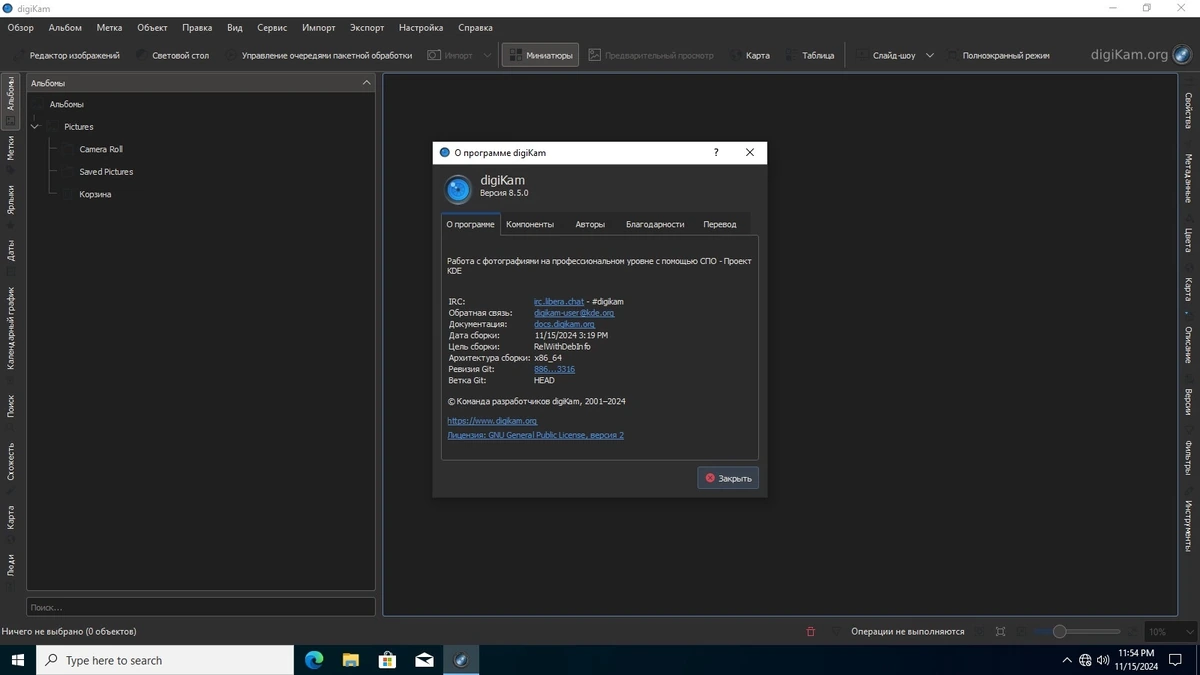The height and width of the screenshot is (675, 1200).
Task: Open the https://www.digikam.org link
Action: click(x=492, y=421)
